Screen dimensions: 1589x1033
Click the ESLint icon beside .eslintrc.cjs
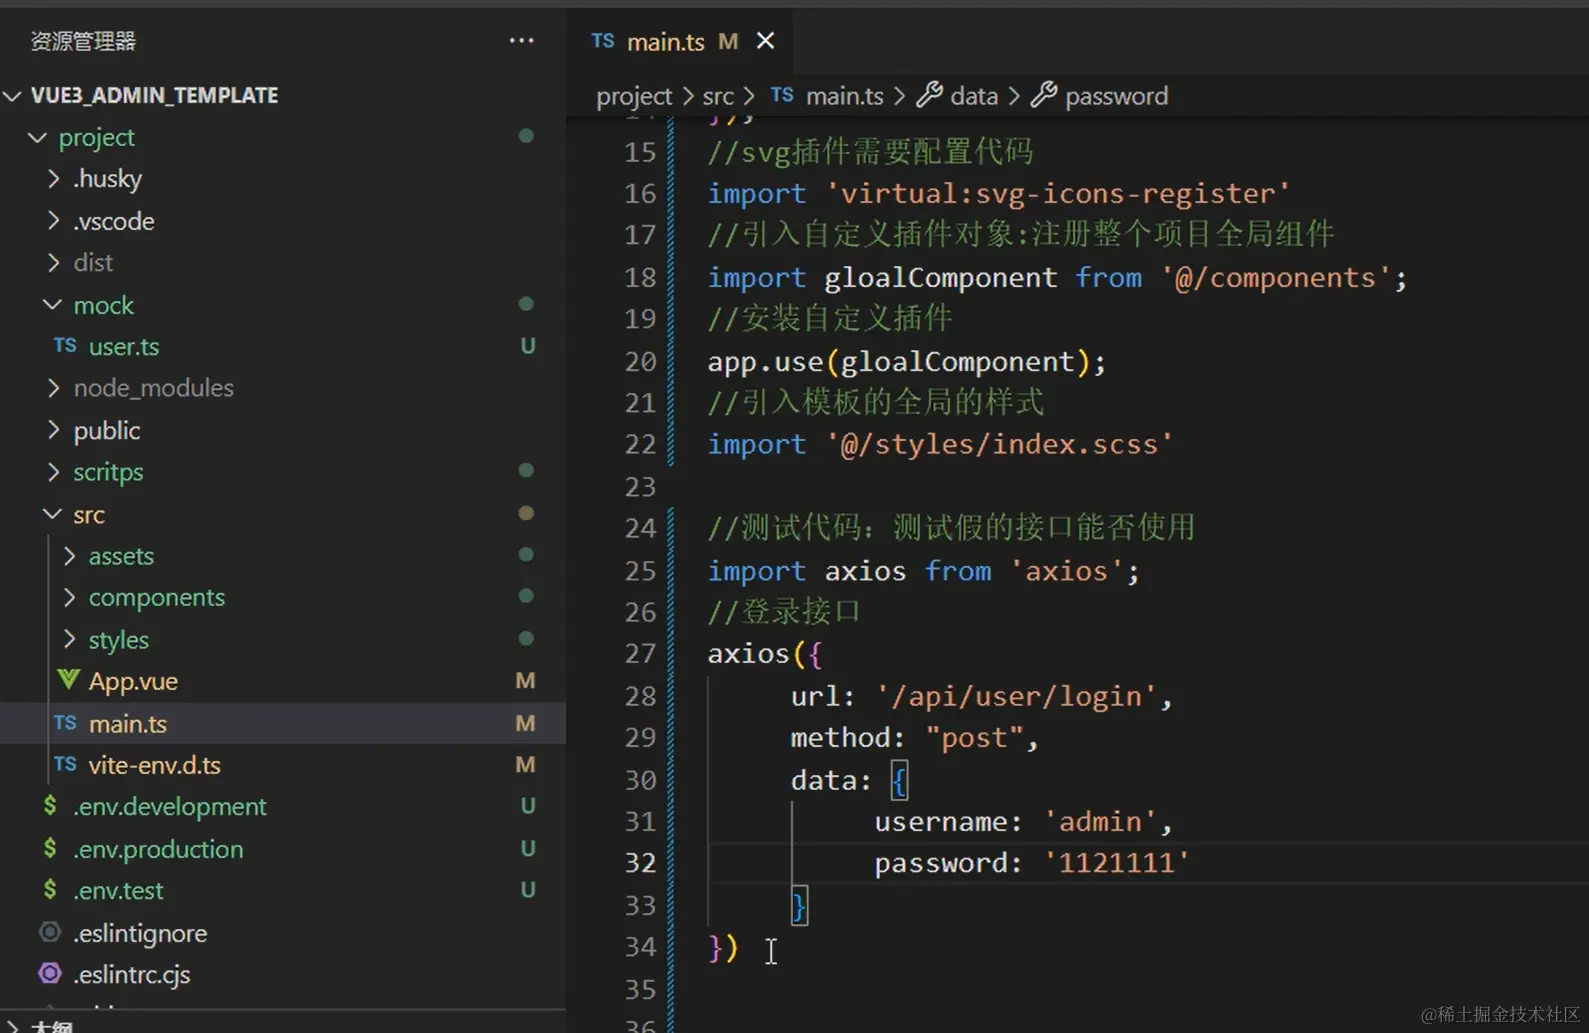pos(50,973)
